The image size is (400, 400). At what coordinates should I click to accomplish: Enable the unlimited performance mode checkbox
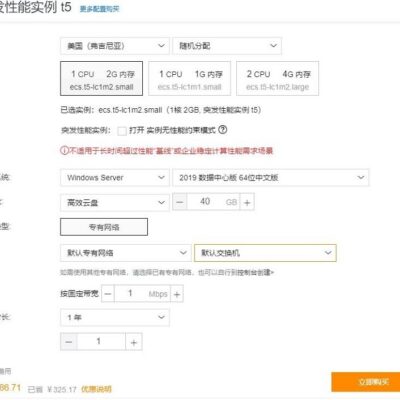point(122,131)
